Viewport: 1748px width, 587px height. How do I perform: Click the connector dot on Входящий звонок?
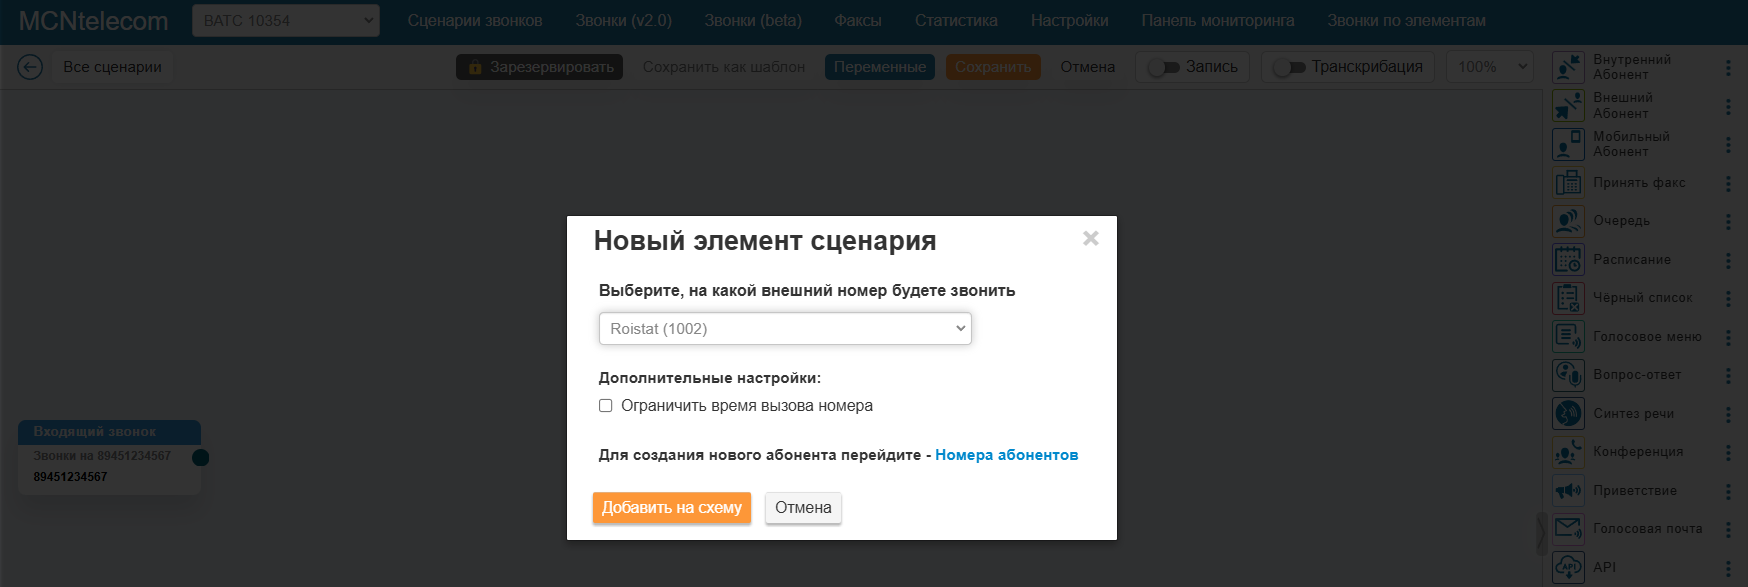[201, 457]
